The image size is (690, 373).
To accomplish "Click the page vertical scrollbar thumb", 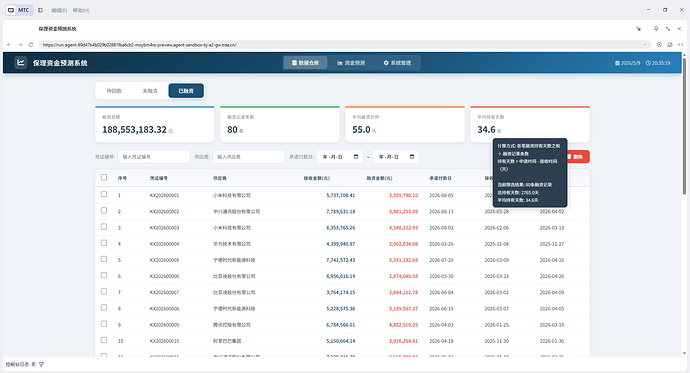I will point(684,126).
